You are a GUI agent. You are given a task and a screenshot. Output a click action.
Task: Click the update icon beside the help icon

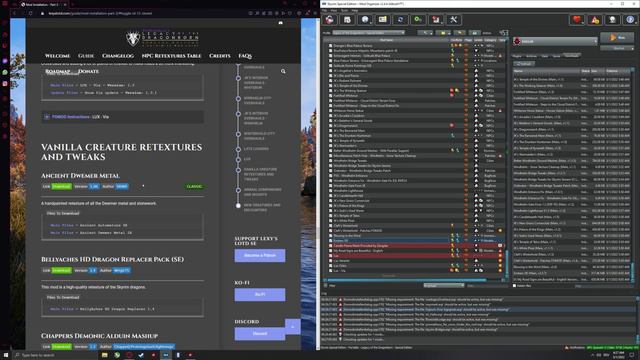pyautogui.click(x=612, y=20)
